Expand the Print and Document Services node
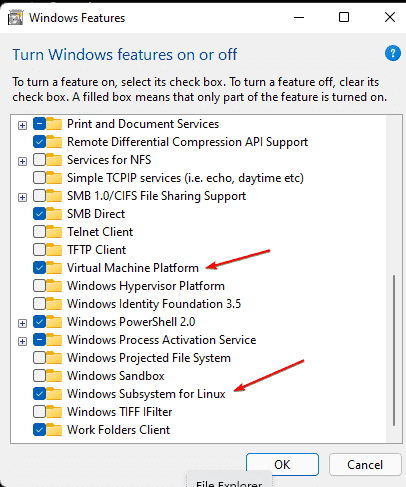The image size is (406, 487). pyautogui.click(x=22, y=125)
